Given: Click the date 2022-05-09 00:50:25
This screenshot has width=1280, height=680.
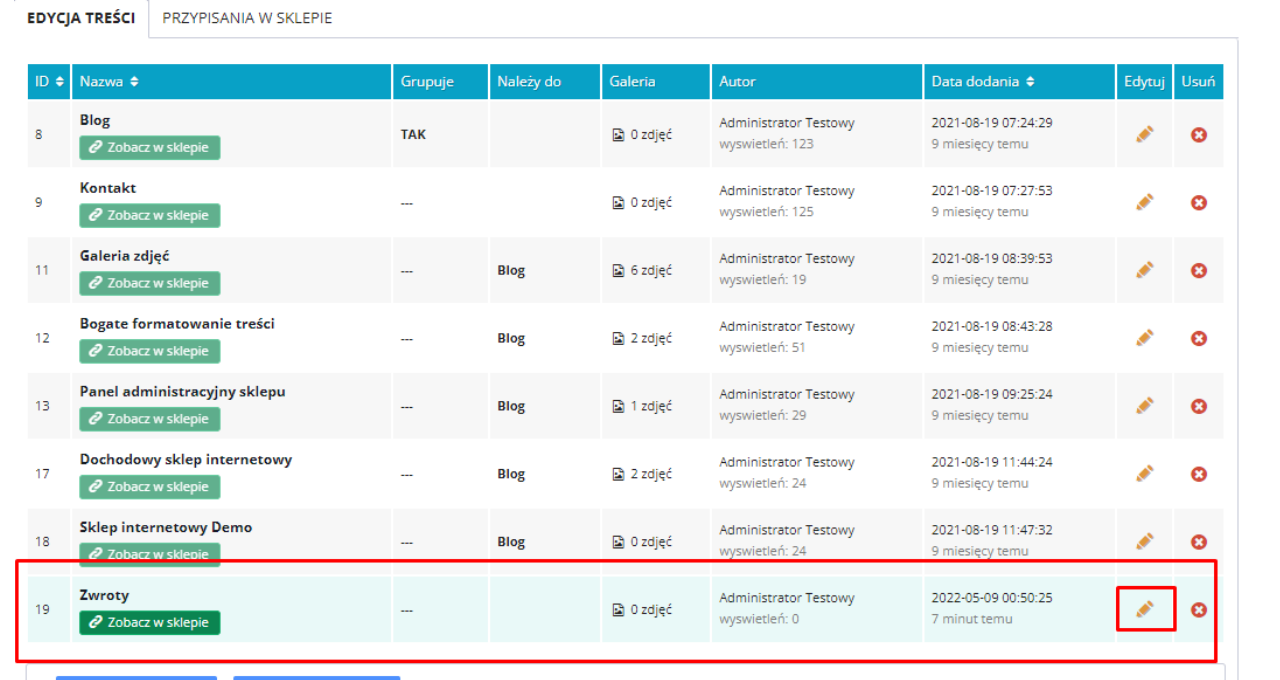Looking at the screenshot, I should [x=992, y=598].
